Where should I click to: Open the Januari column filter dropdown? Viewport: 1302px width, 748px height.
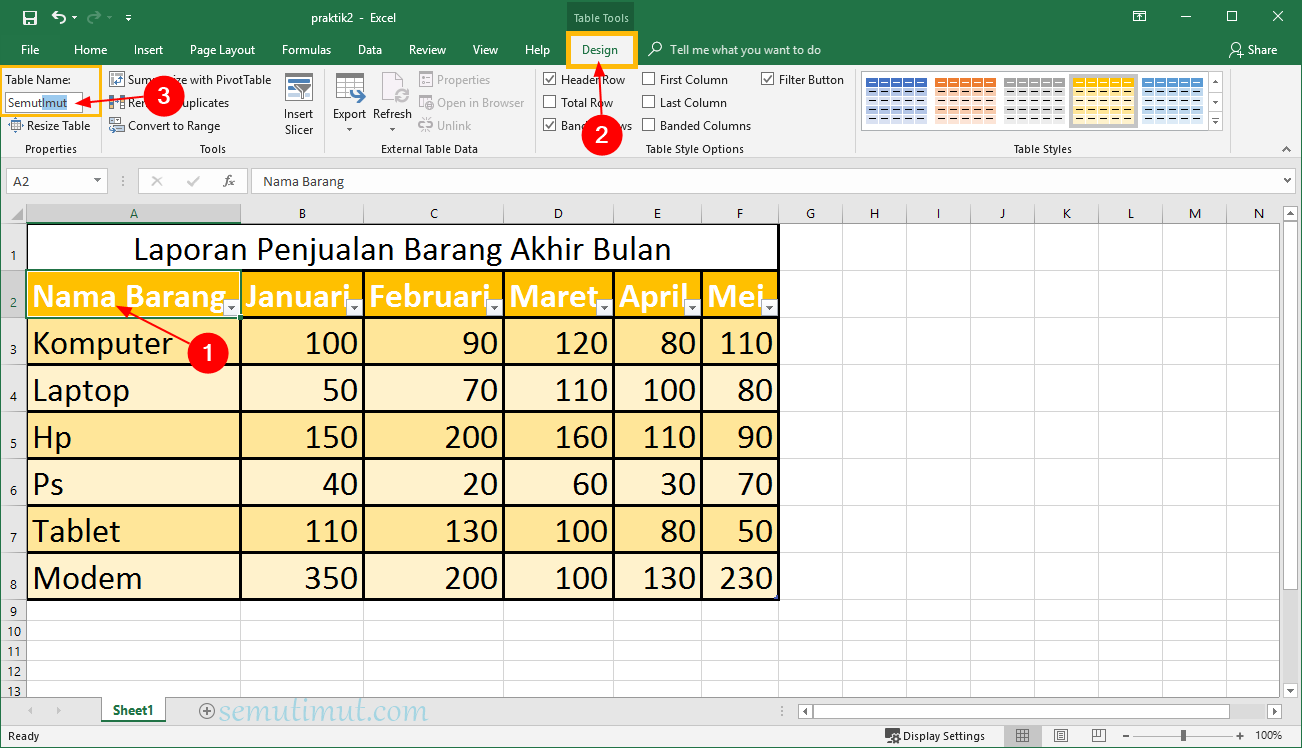tap(354, 308)
